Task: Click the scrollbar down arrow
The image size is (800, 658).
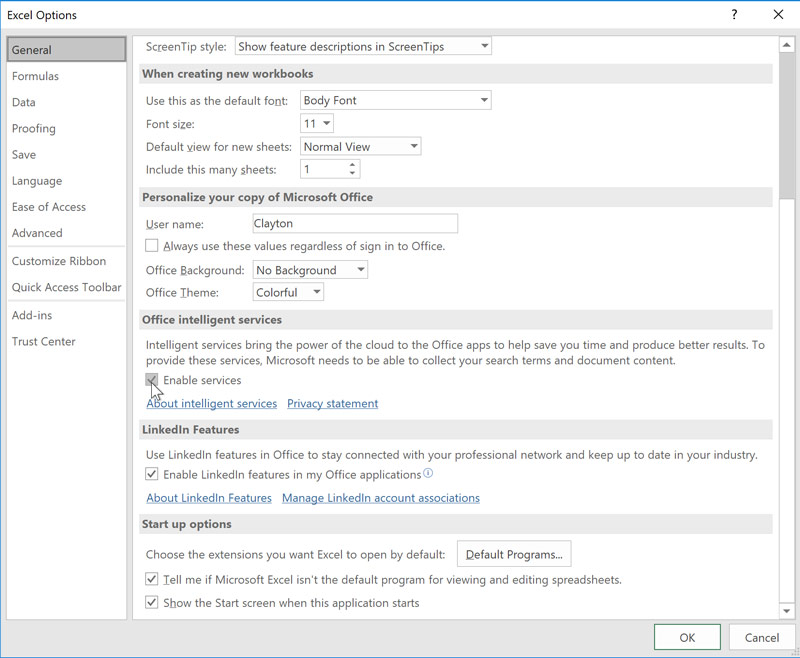Action: pos(787,611)
